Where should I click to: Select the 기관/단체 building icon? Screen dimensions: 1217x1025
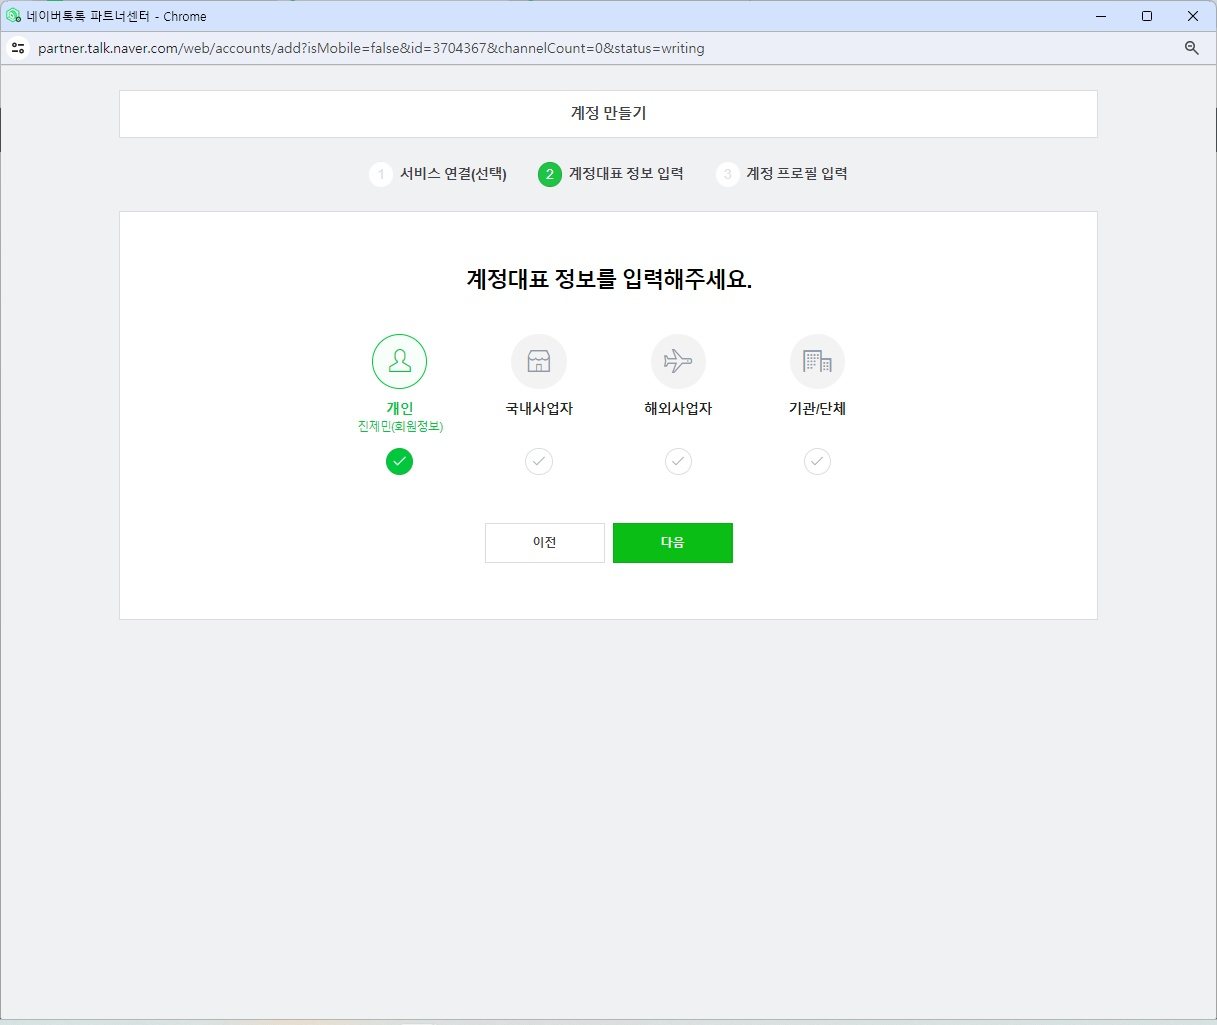click(x=816, y=361)
